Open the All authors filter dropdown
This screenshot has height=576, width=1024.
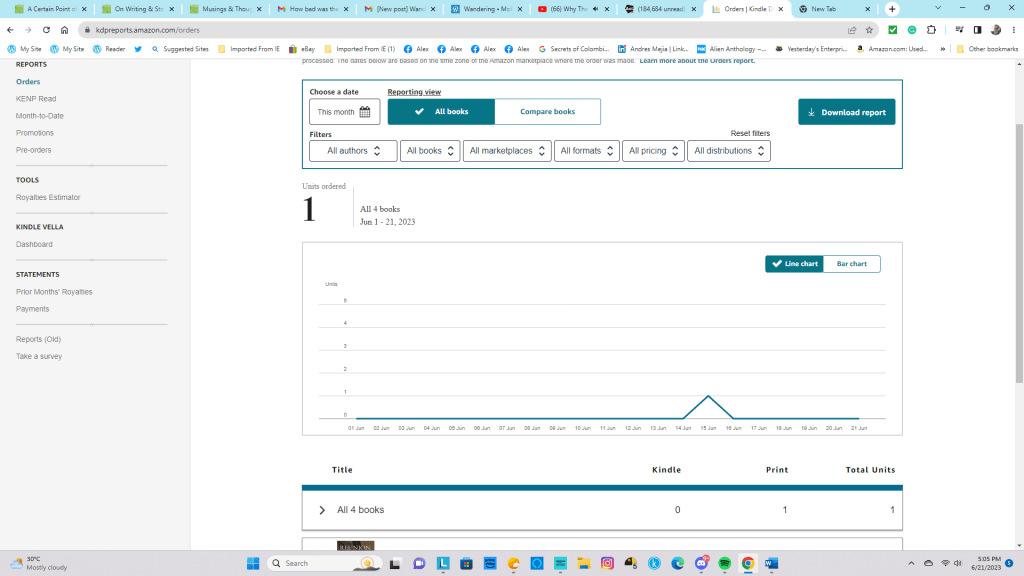pos(354,151)
